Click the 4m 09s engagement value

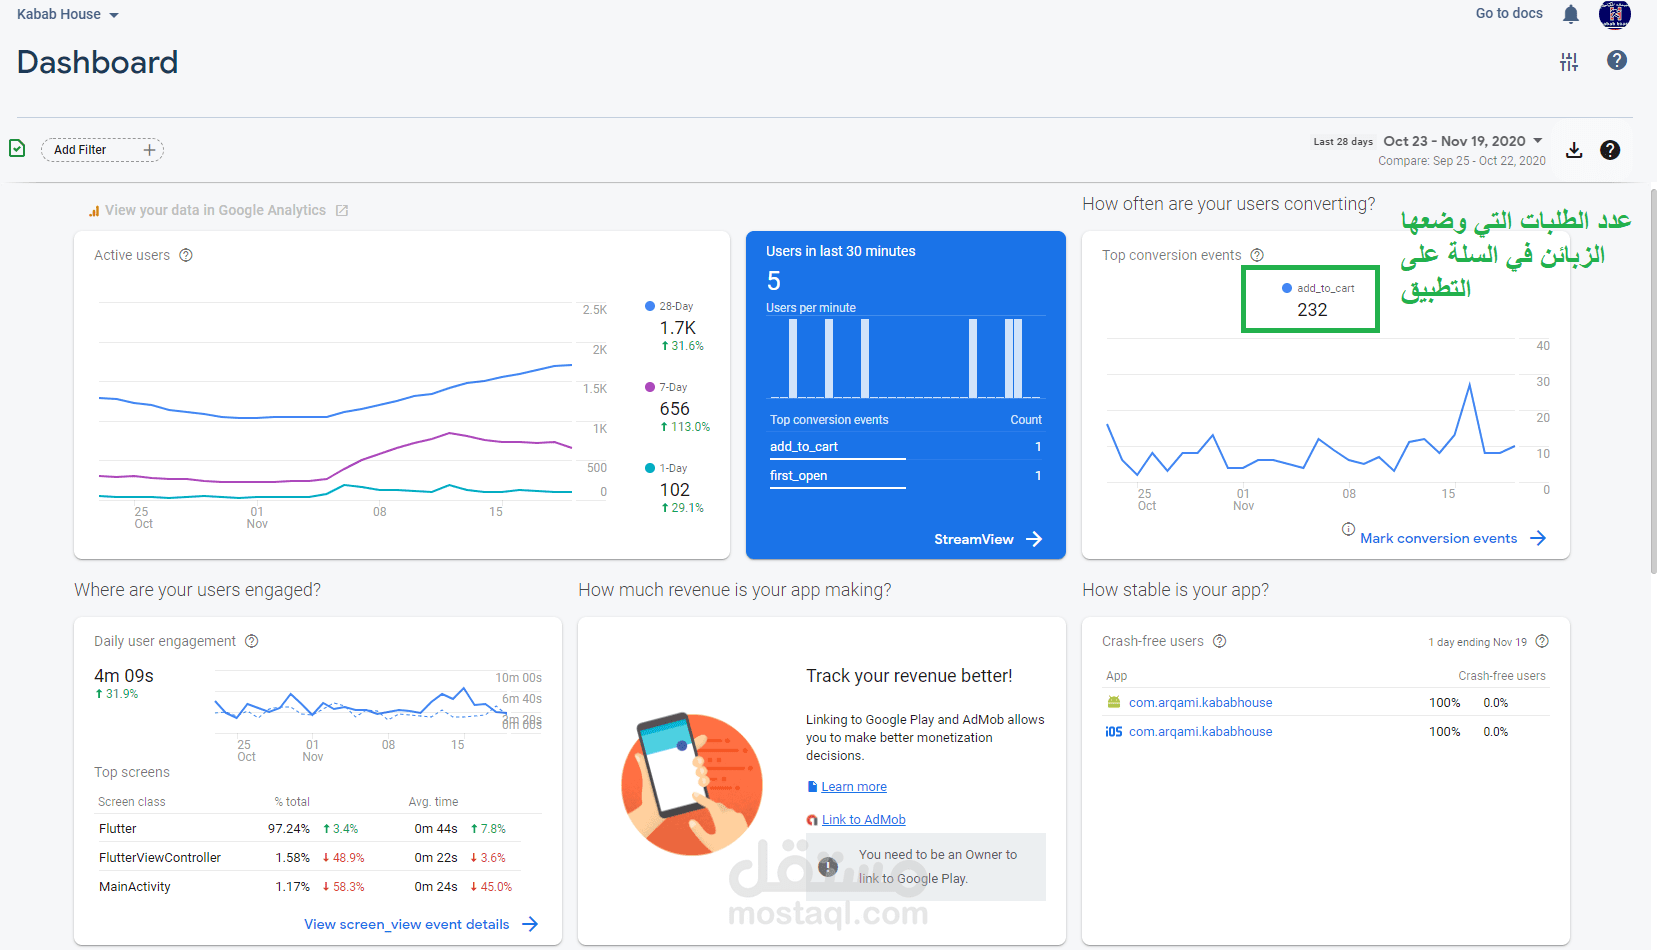124,676
